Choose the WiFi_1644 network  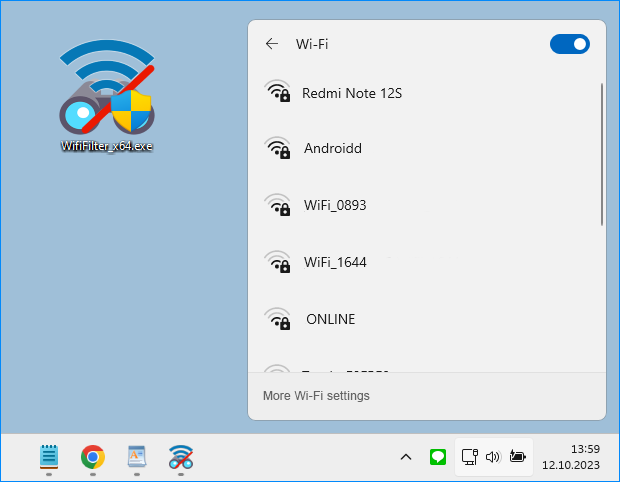tap(335, 262)
